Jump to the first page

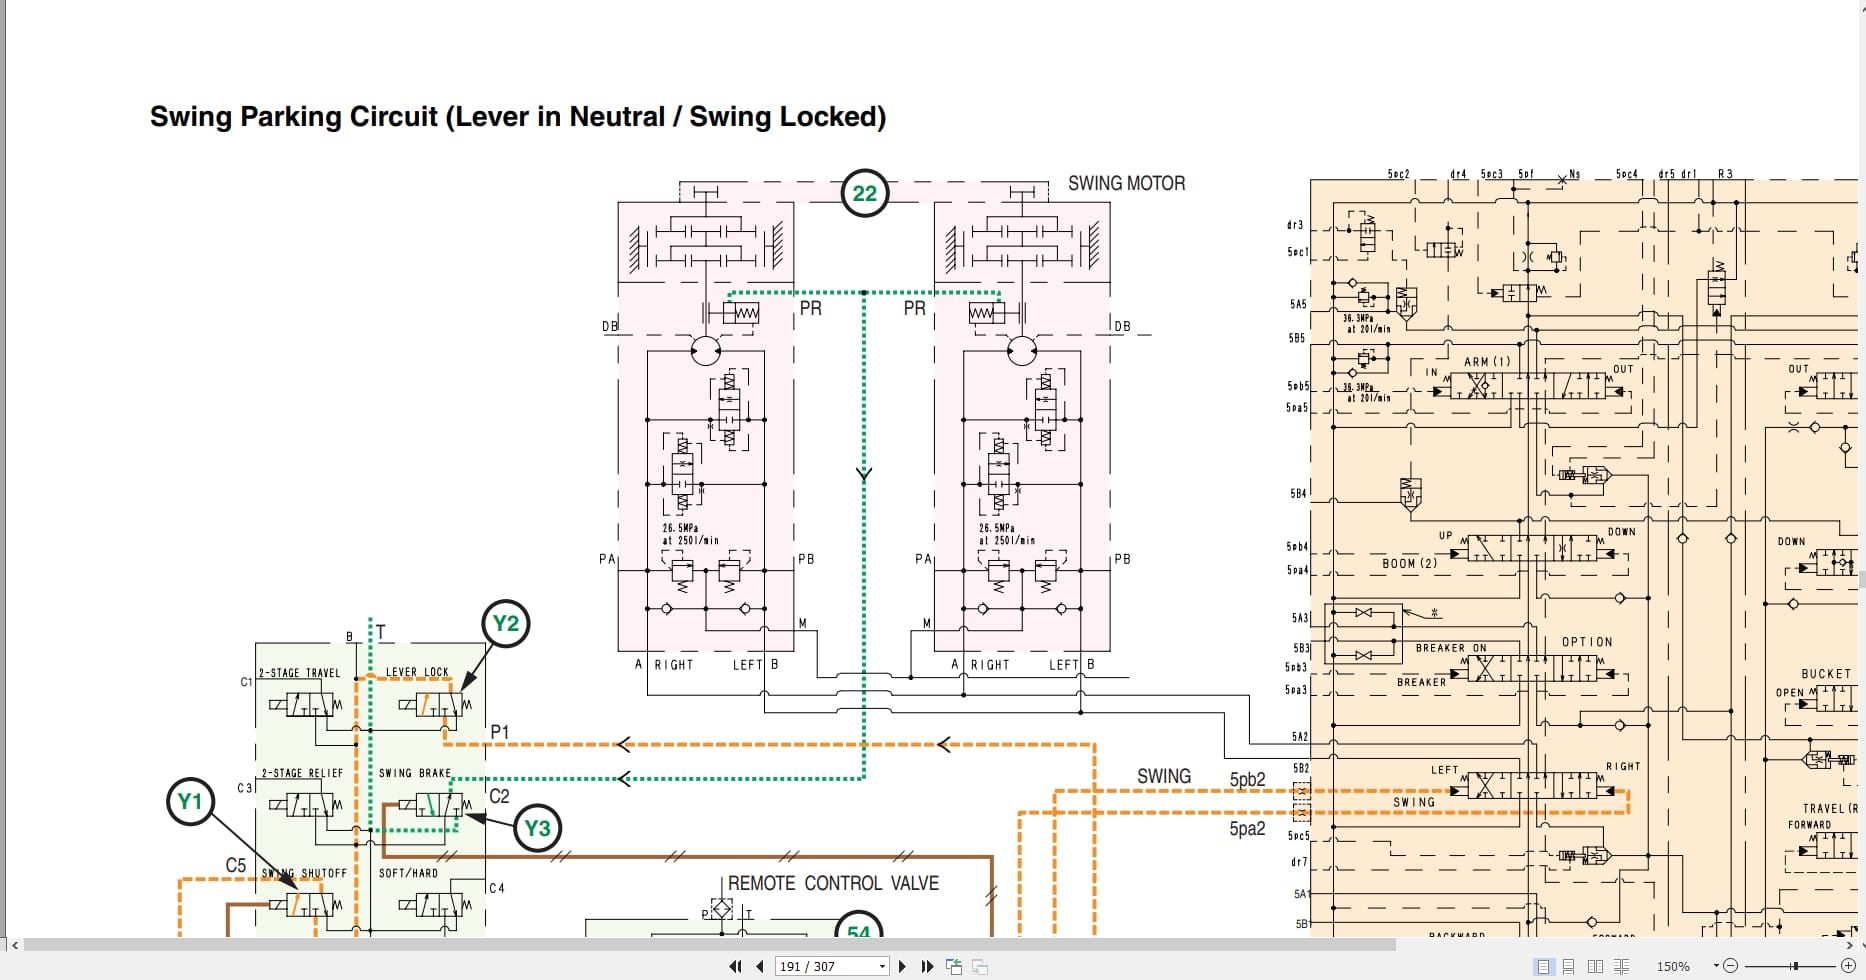pyautogui.click(x=736, y=966)
